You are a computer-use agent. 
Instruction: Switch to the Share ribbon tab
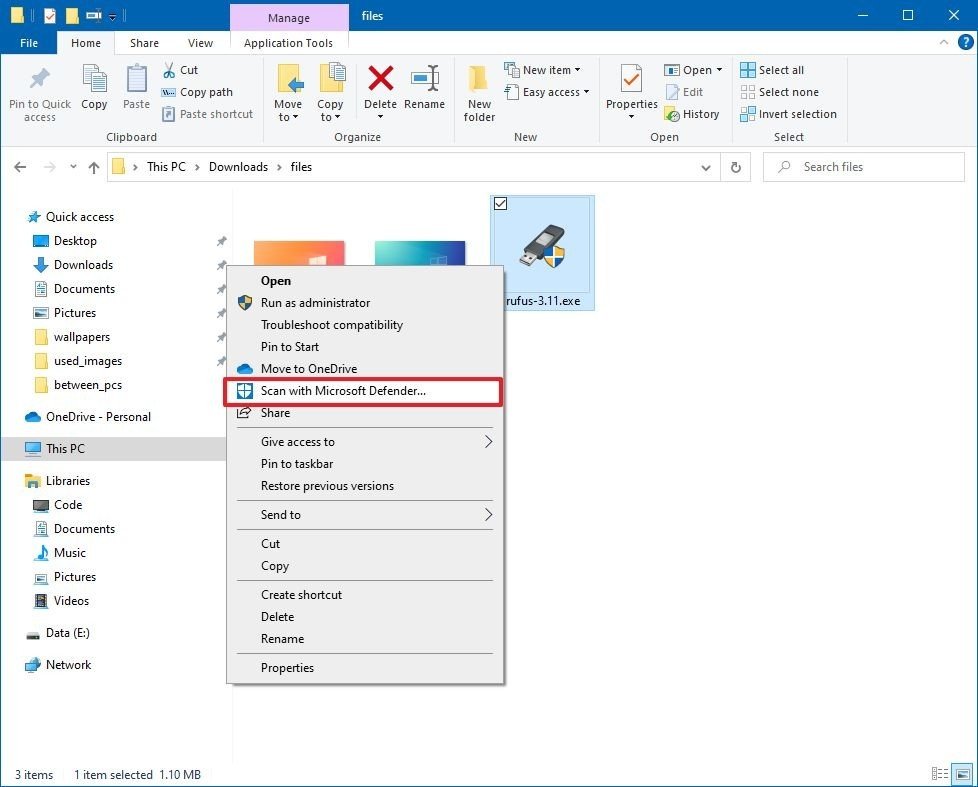[144, 43]
